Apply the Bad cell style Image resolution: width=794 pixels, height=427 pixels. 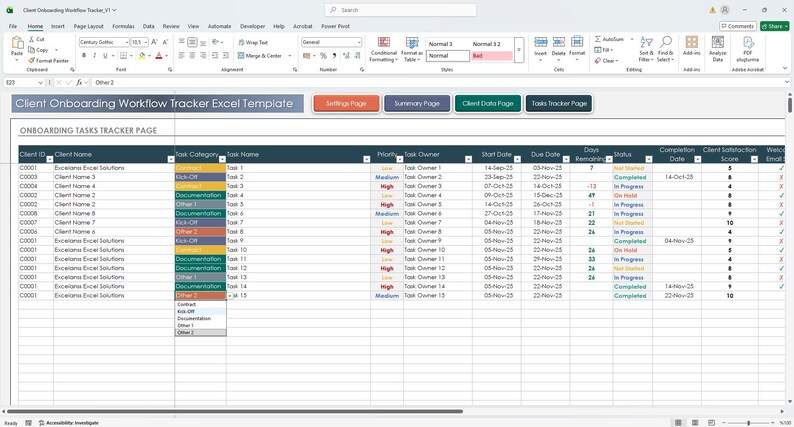point(491,56)
